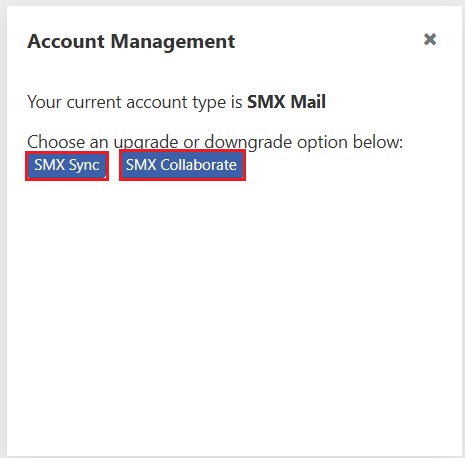Change plan to SMX Sync
465x458 pixels.
67,166
